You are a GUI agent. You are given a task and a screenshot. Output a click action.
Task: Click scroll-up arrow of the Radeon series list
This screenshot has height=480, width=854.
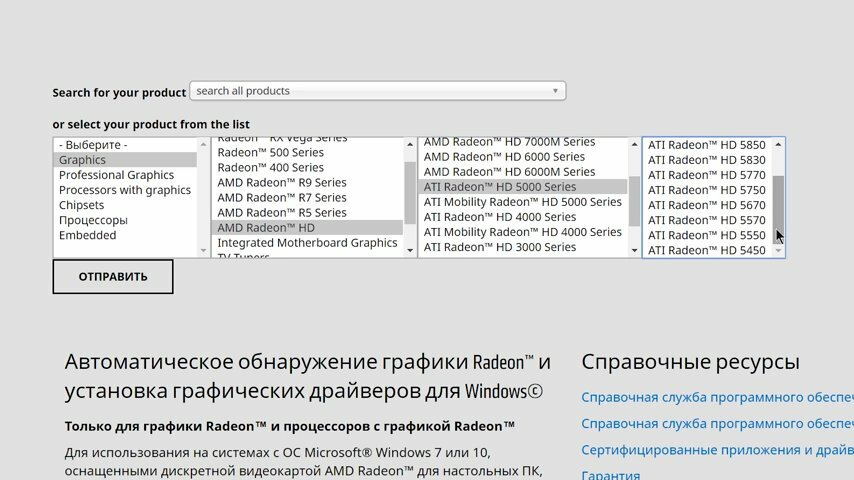click(410, 144)
